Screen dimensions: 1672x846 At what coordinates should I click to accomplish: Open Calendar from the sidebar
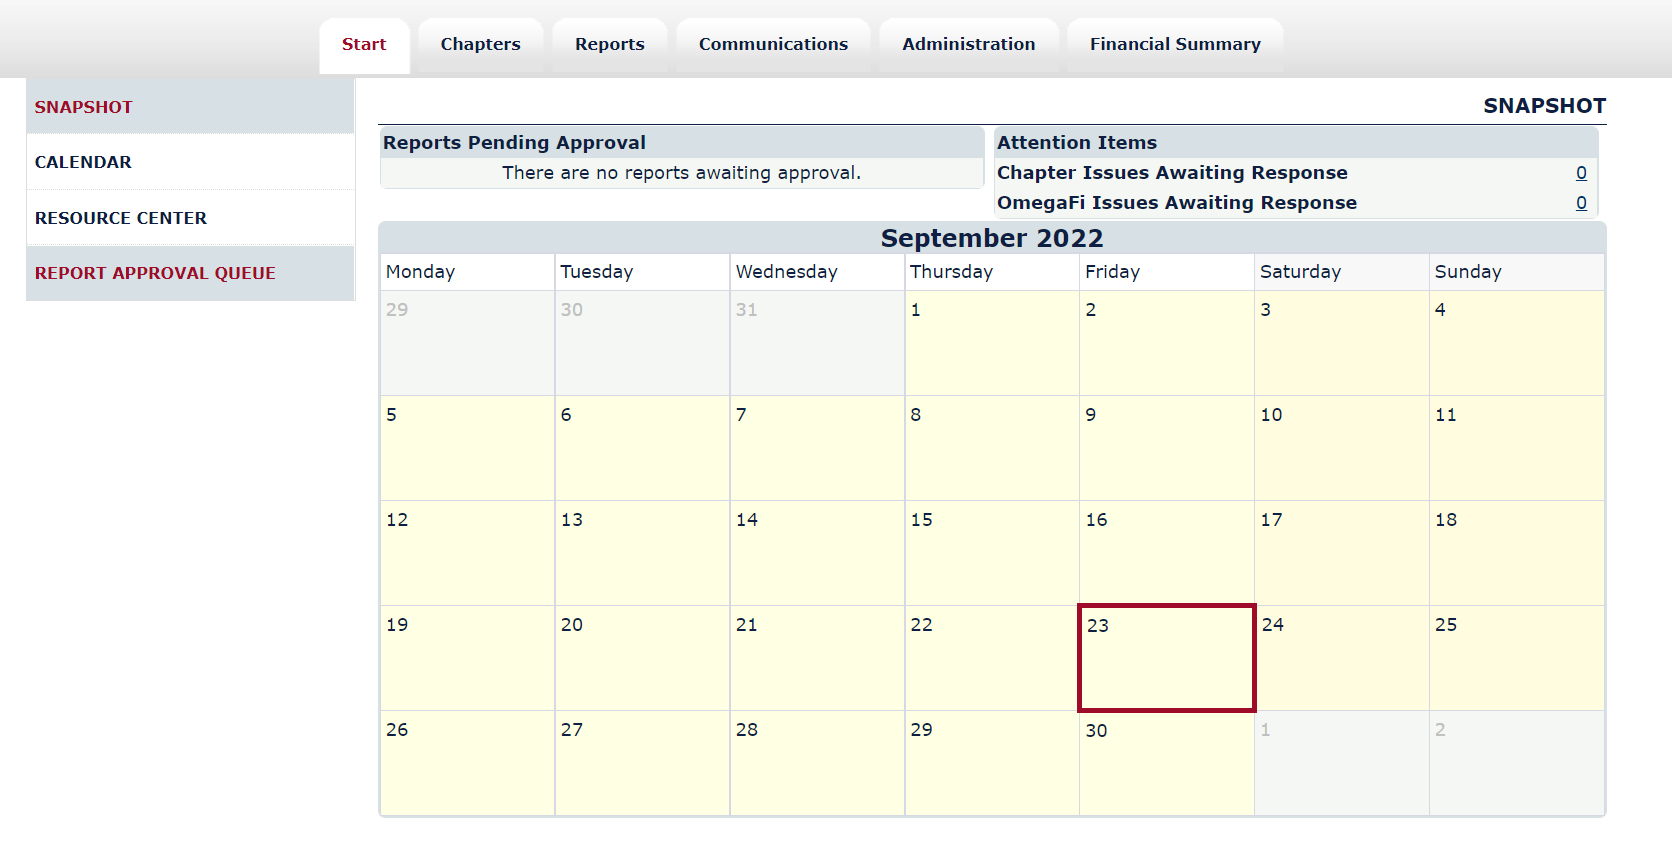pos(83,162)
